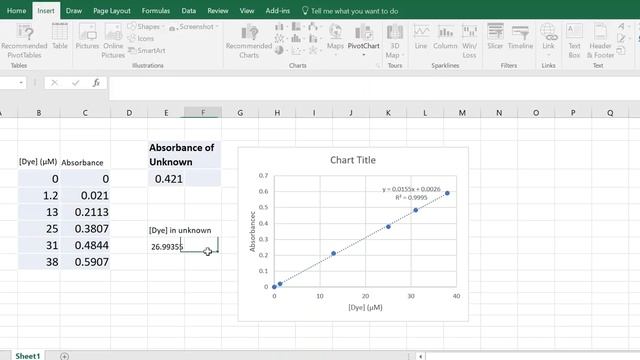
Task: Open Online Pictures
Action: pos(113,41)
